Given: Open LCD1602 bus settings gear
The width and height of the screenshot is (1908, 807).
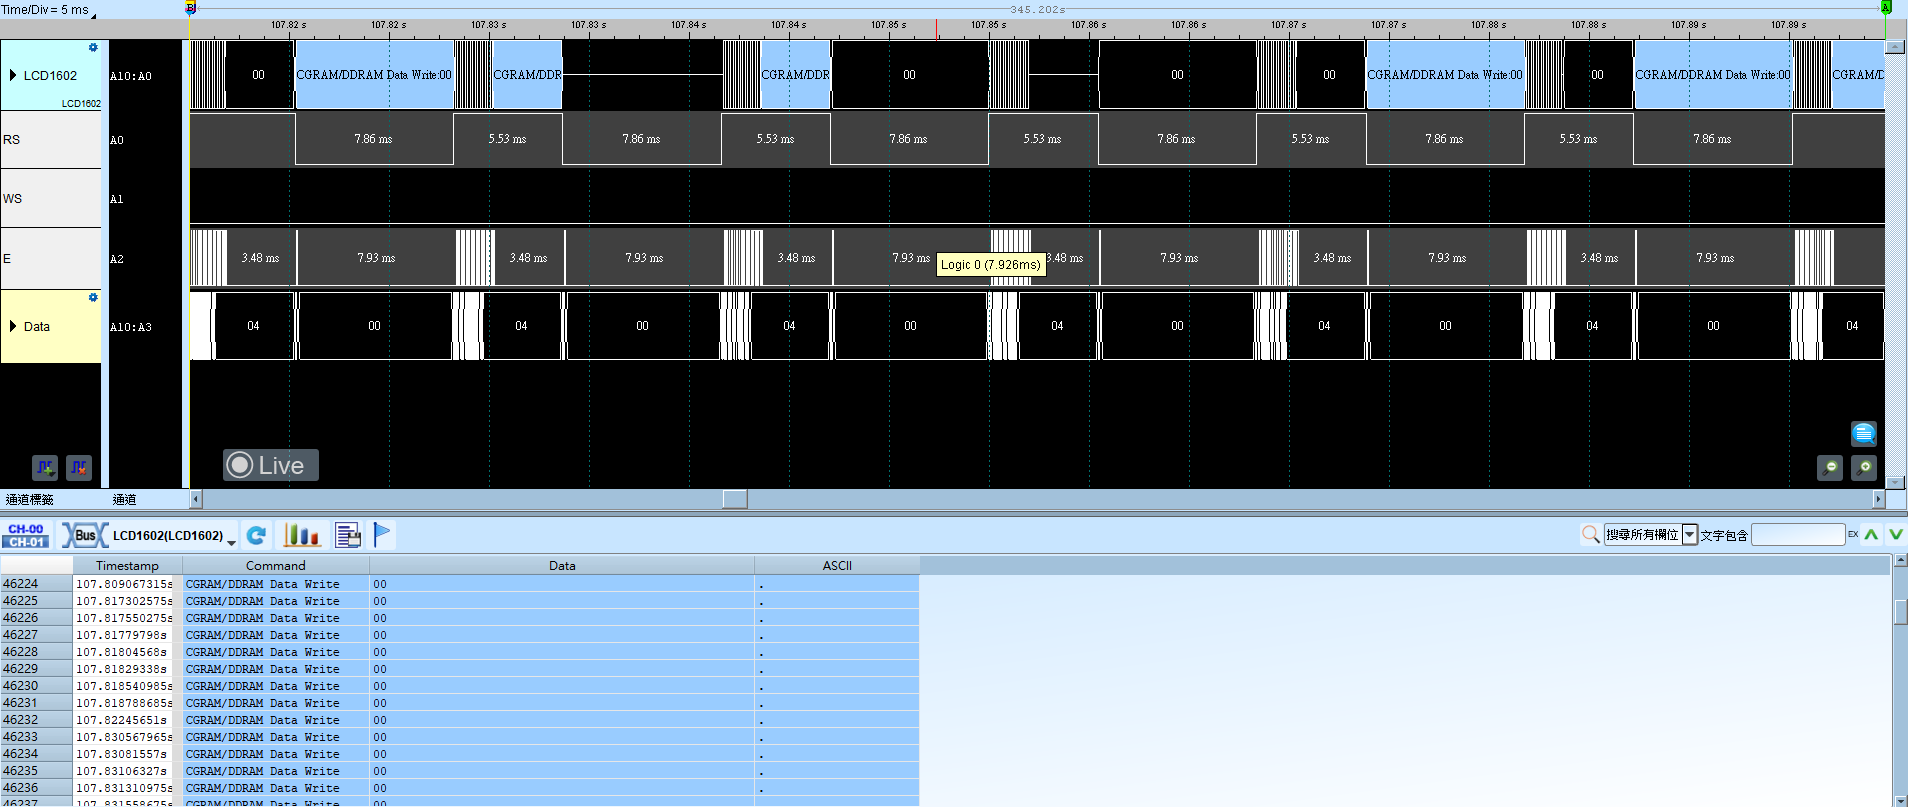Looking at the screenshot, I should pyautogui.click(x=93, y=47).
